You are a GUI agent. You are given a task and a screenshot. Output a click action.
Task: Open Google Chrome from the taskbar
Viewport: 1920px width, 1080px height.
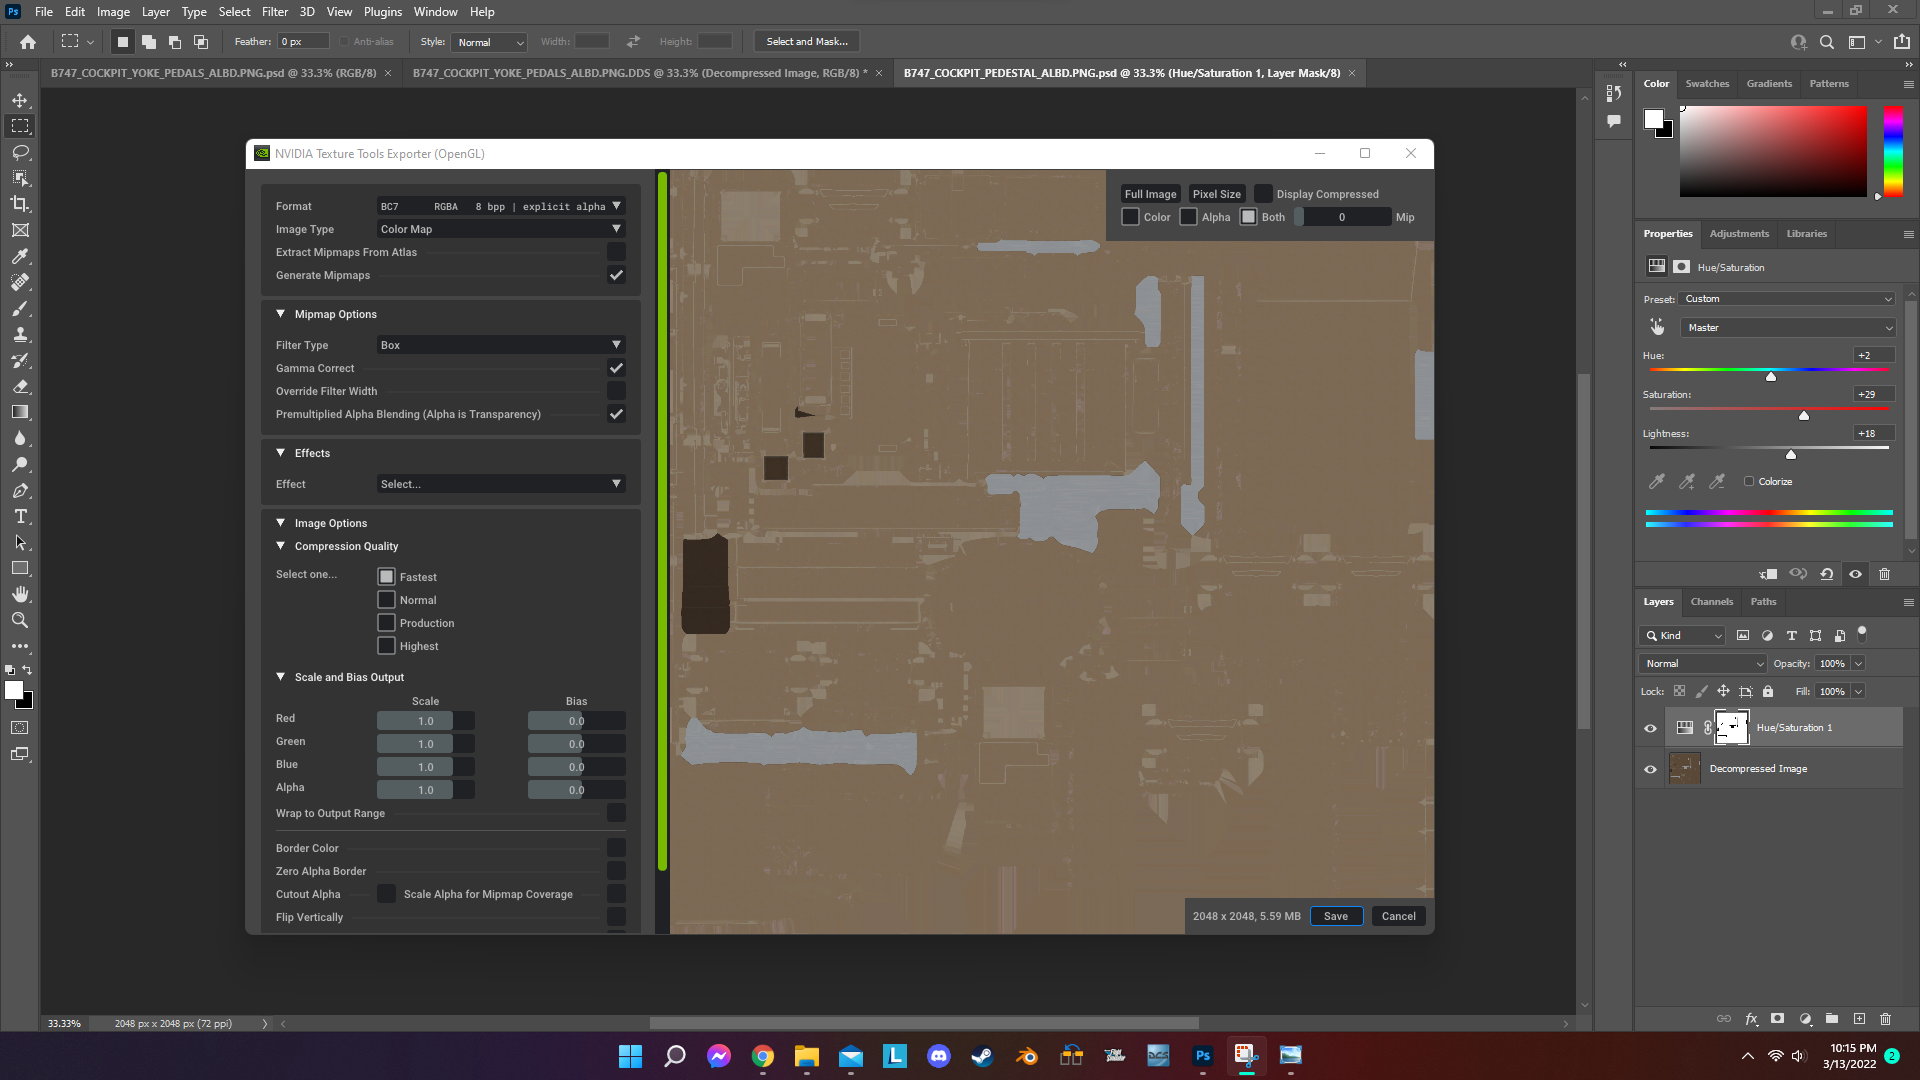pos(762,1055)
